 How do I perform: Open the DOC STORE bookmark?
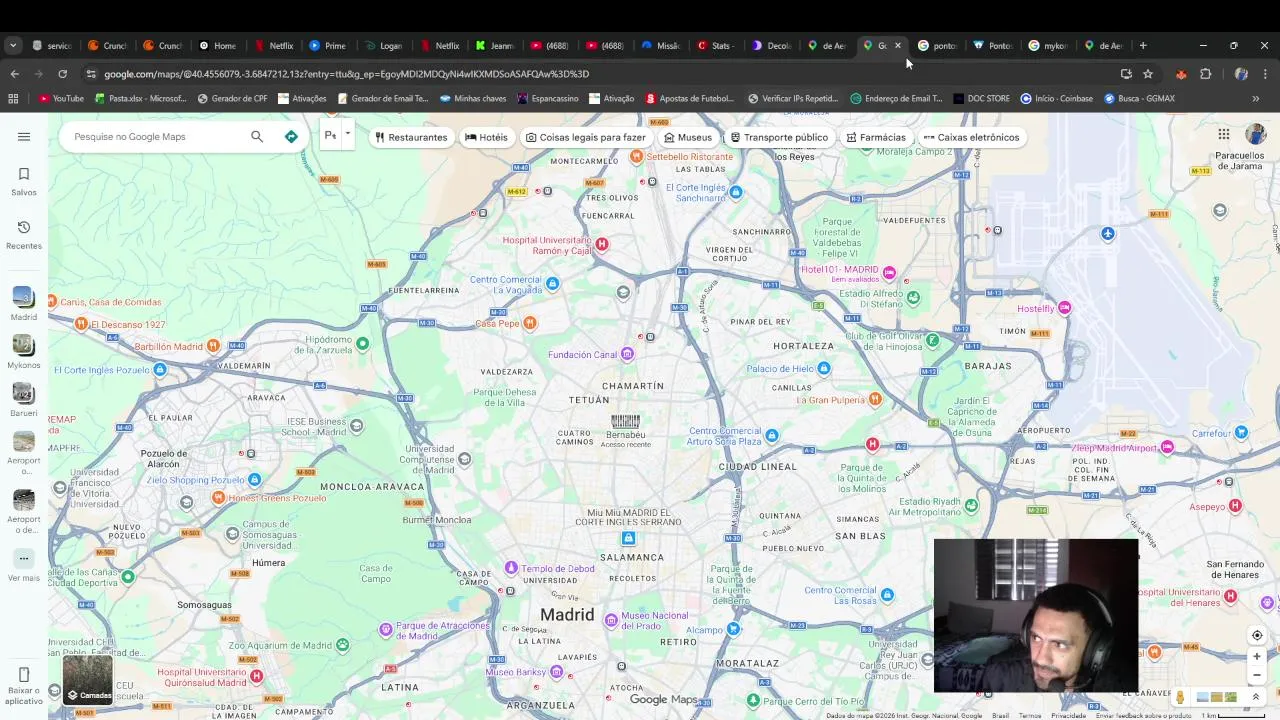coord(981,98)
